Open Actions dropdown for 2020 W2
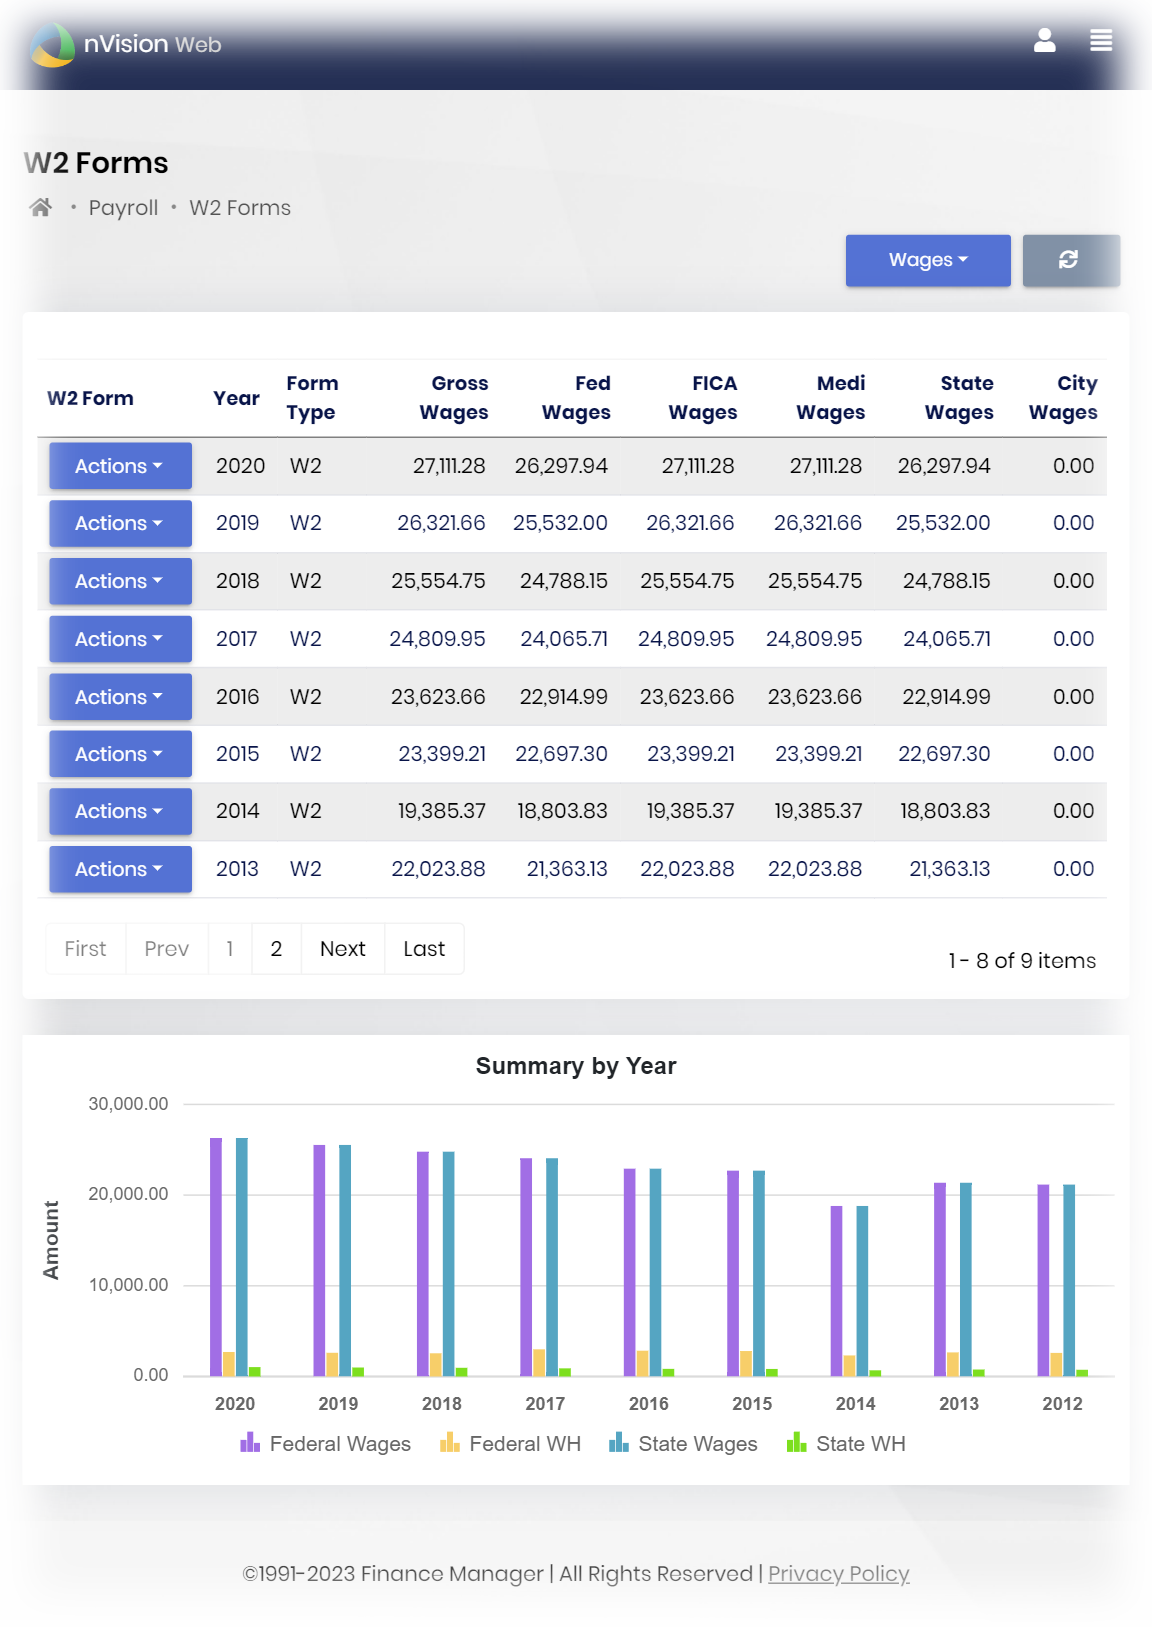This screenshot has width=1152, height=1627. pos(120,466)
